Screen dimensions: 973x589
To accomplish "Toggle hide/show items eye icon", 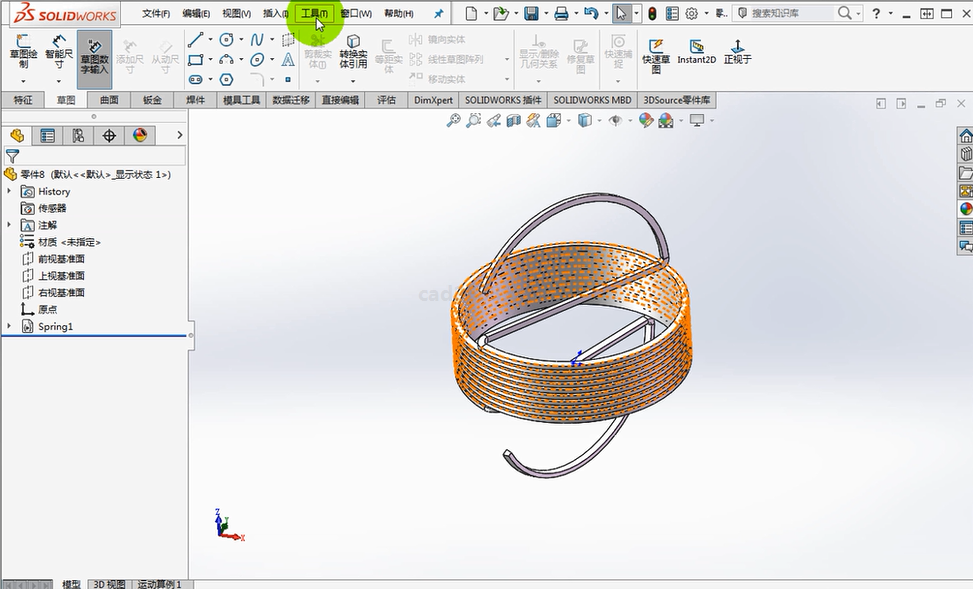I will coord(615,120).
